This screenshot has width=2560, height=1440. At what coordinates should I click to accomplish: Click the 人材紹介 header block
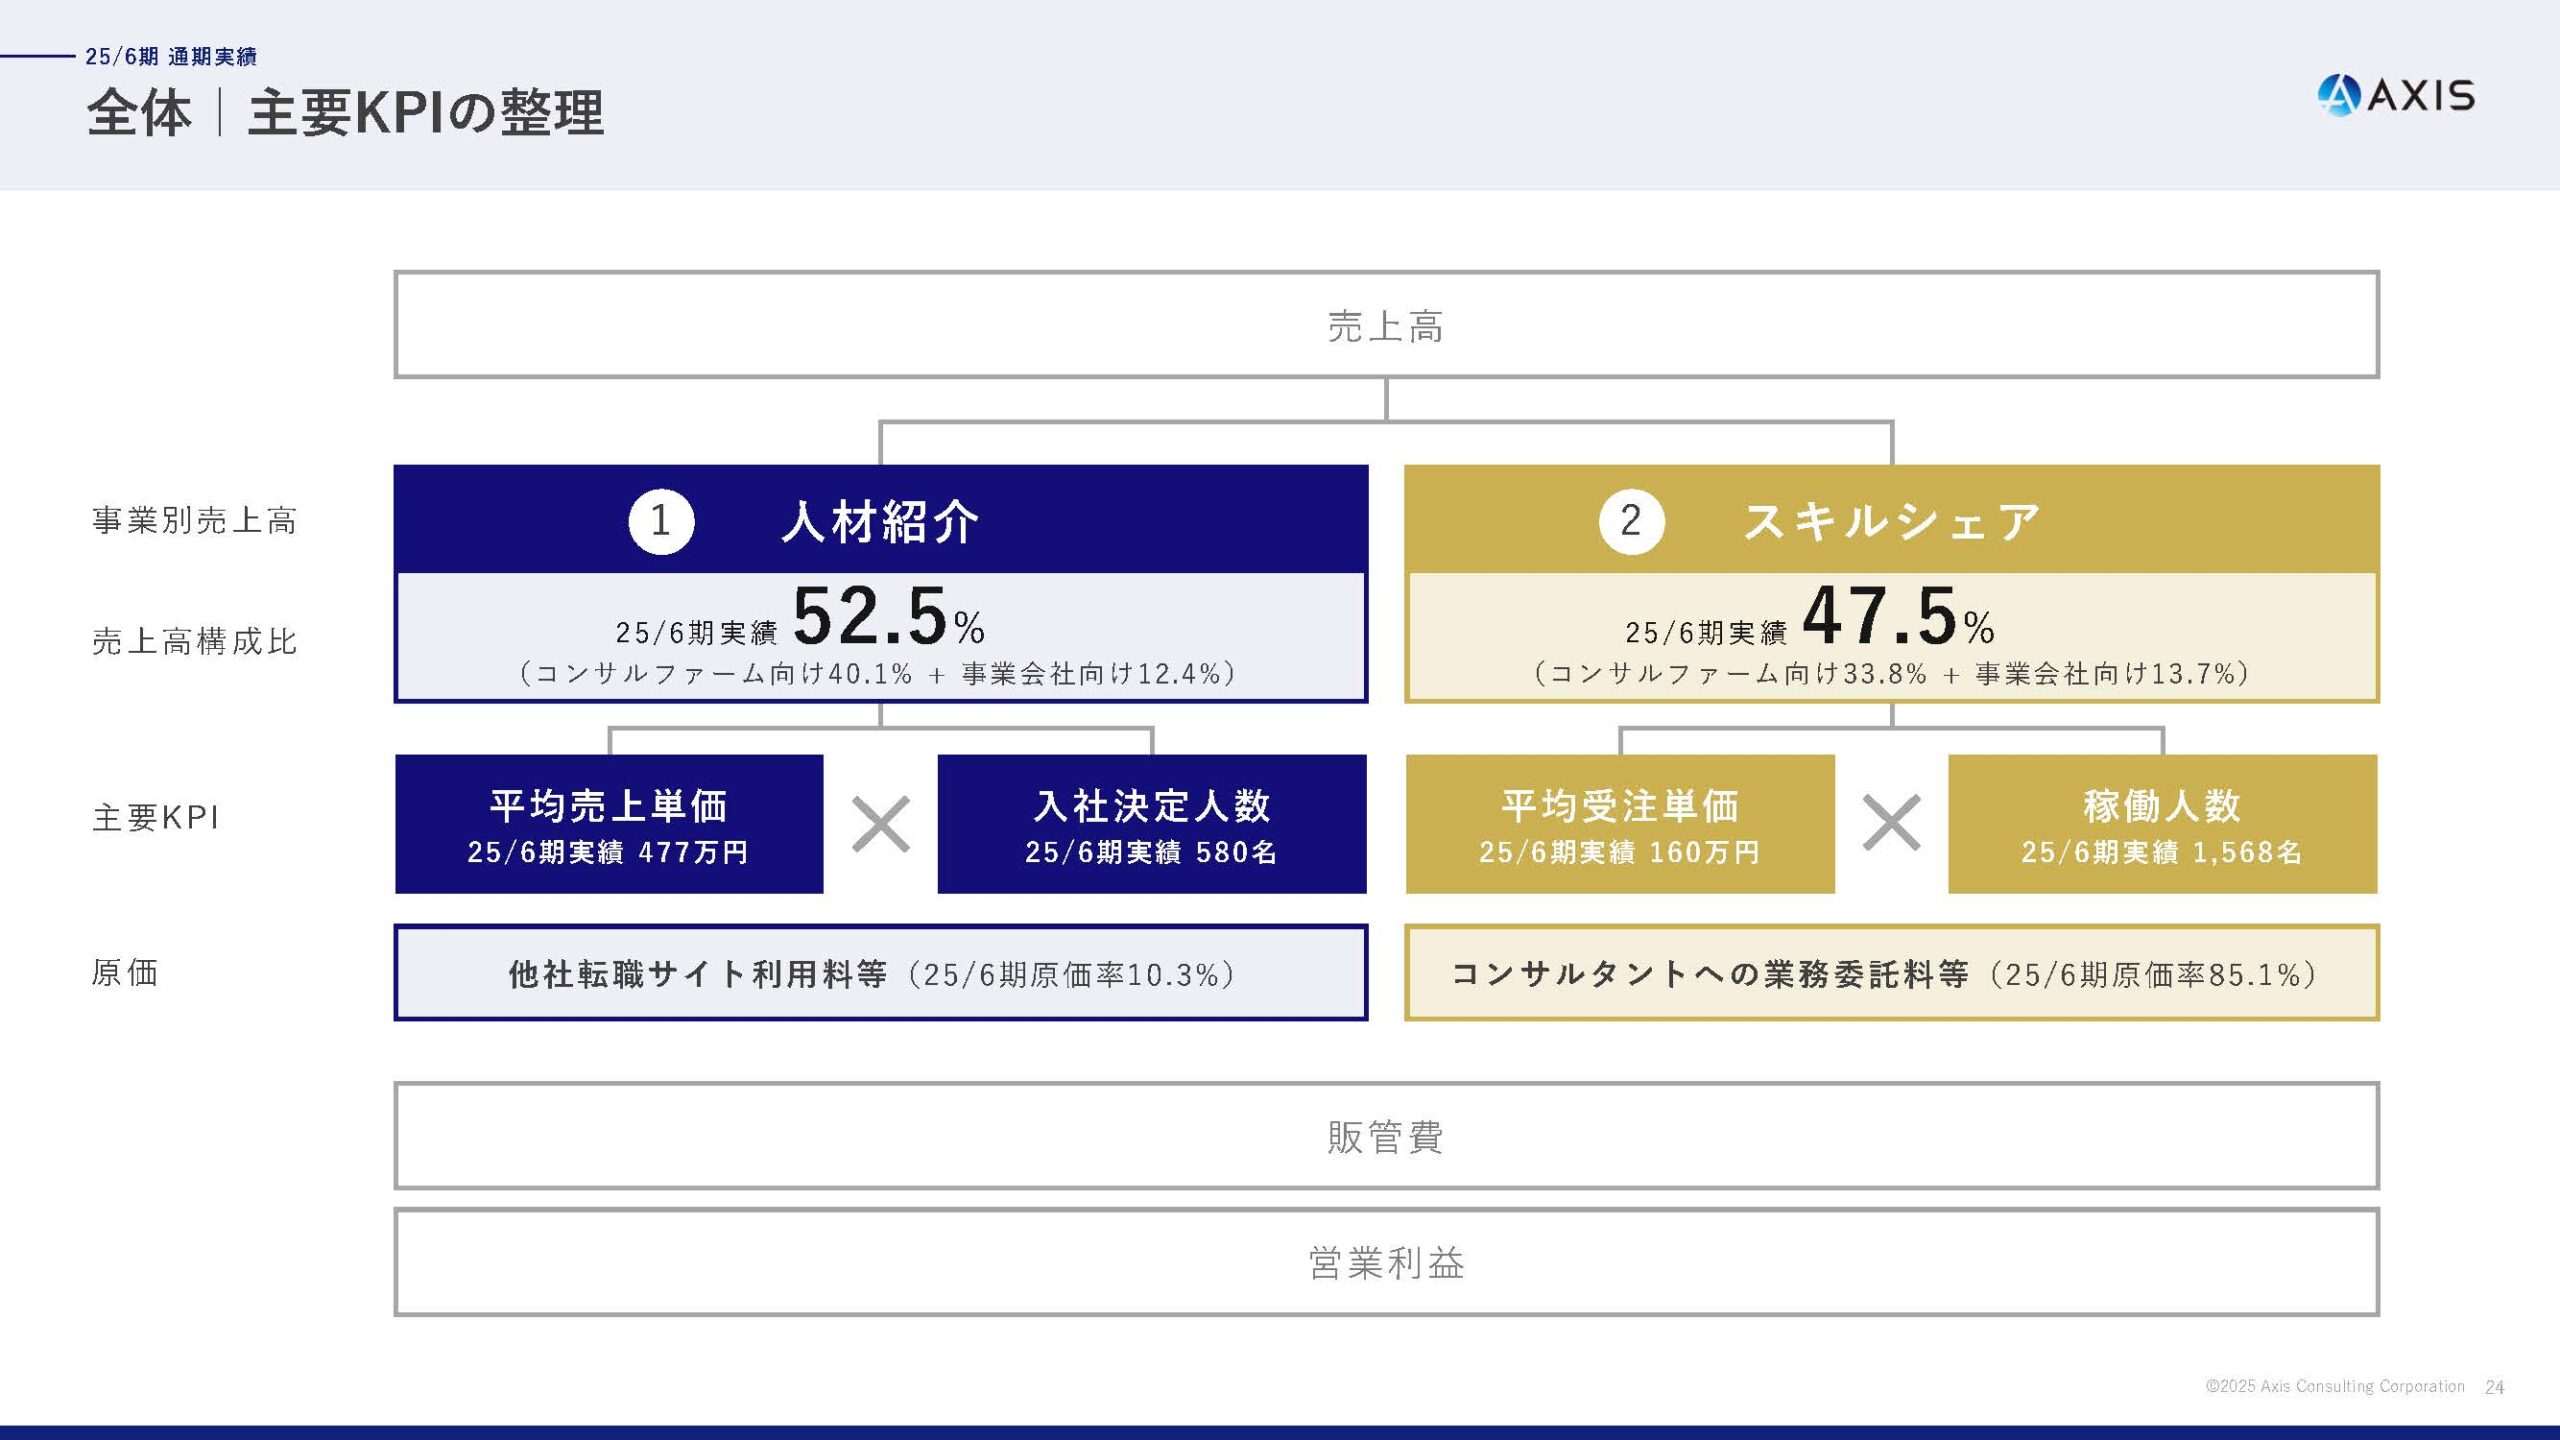[880, 521]
